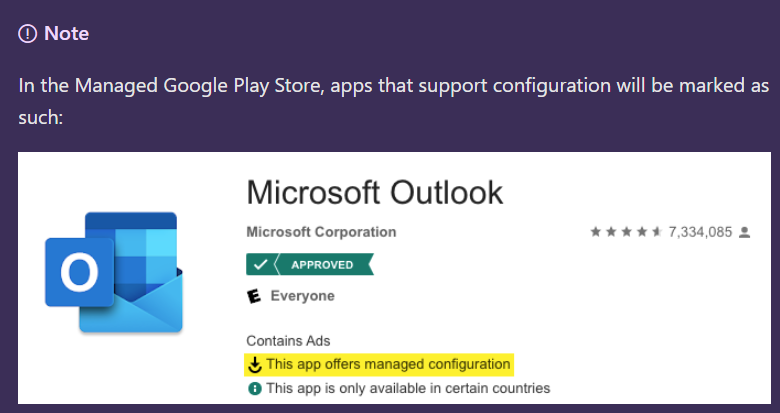Click the download arrow beside managed configuration
This screenshot has height=413, width=780.
coord(255,365)
